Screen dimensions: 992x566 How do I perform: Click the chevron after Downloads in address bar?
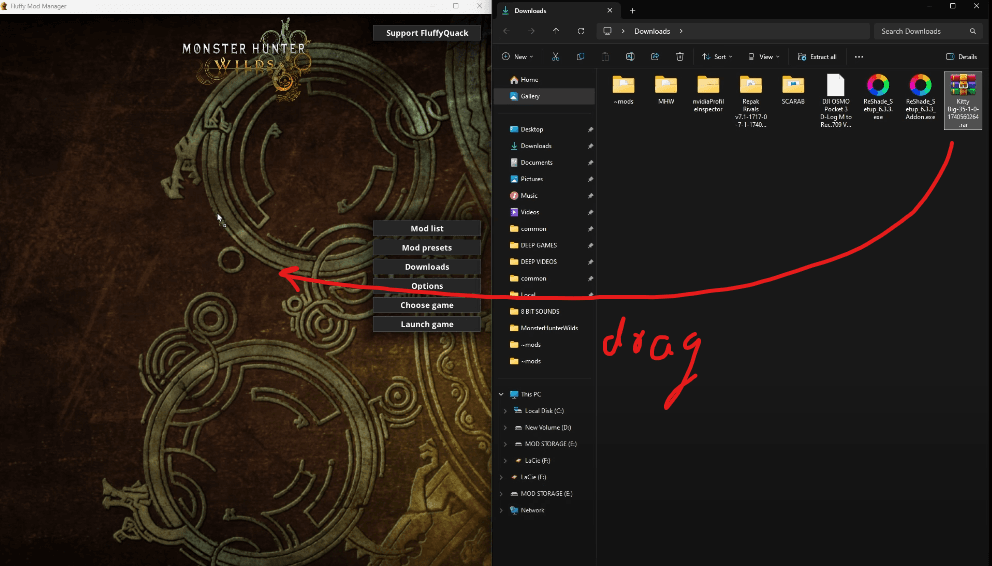click(681, 31)
